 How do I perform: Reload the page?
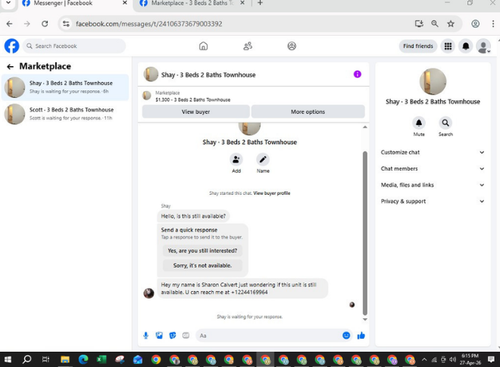click(x=45, y=24)
